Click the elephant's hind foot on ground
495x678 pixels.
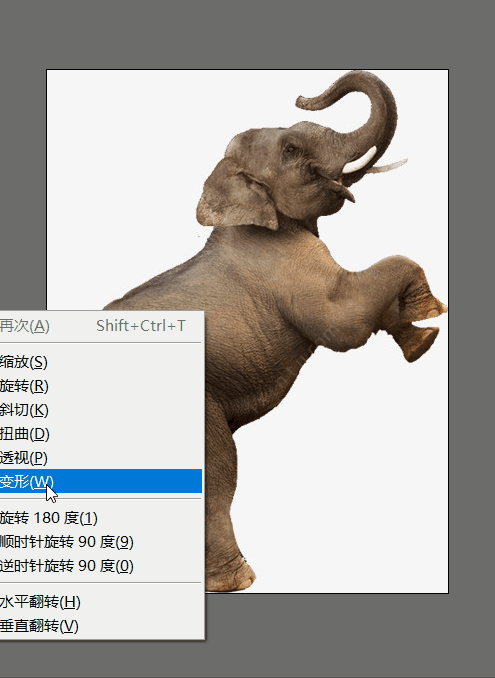[x=230, y=574]
